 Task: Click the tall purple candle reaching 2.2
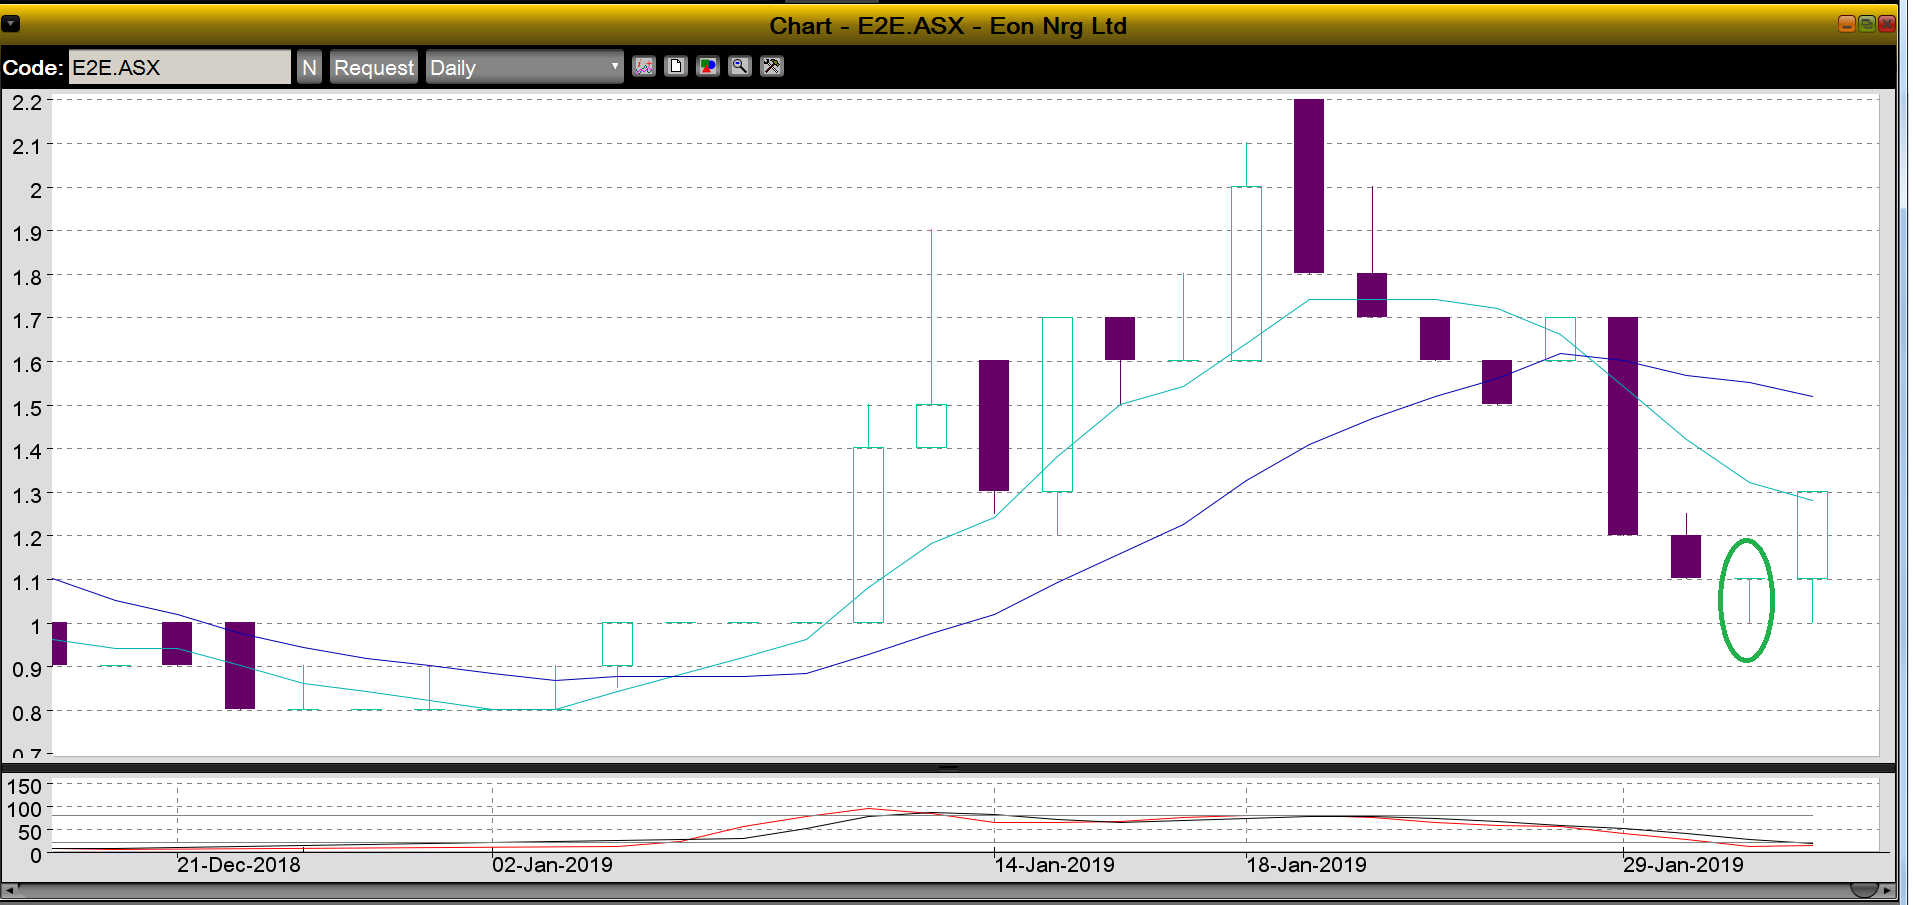click(x=1309, y=186)
